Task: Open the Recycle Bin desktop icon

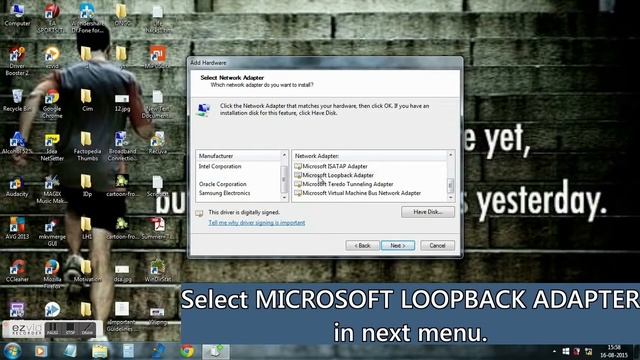Action: coord(17,100)
